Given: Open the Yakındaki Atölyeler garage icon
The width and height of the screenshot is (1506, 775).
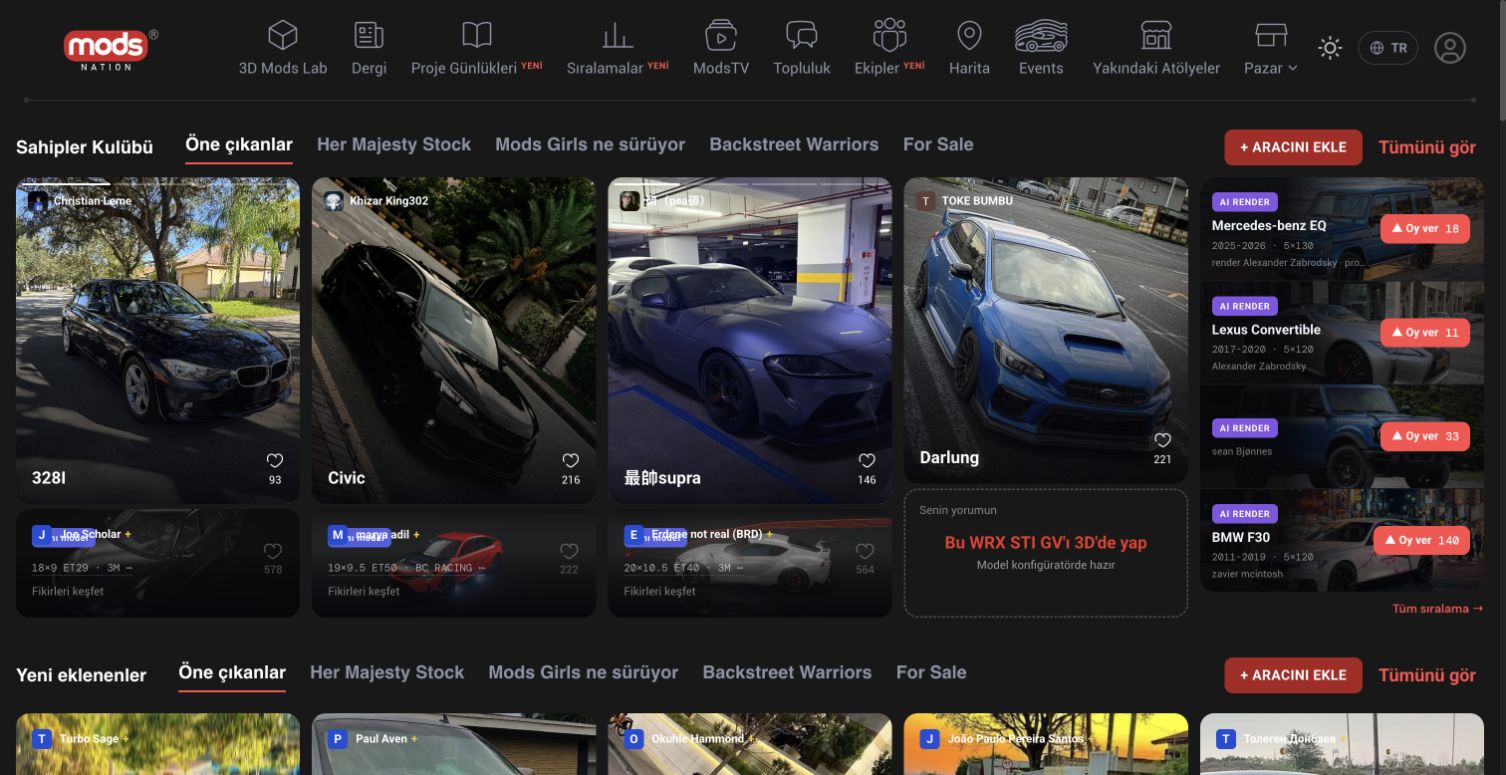Looking at the screenshot, I should [1156, 36].
